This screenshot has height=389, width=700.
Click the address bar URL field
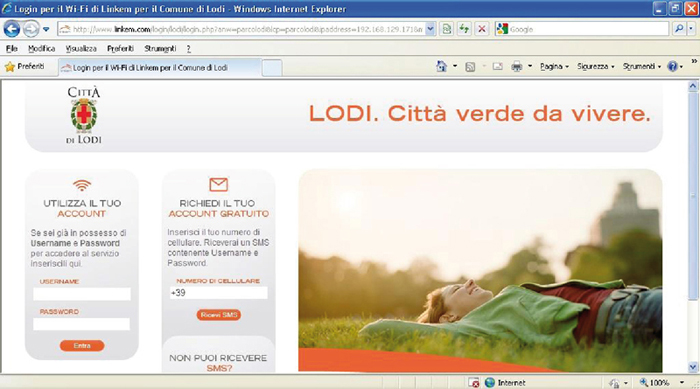(241, 29)
